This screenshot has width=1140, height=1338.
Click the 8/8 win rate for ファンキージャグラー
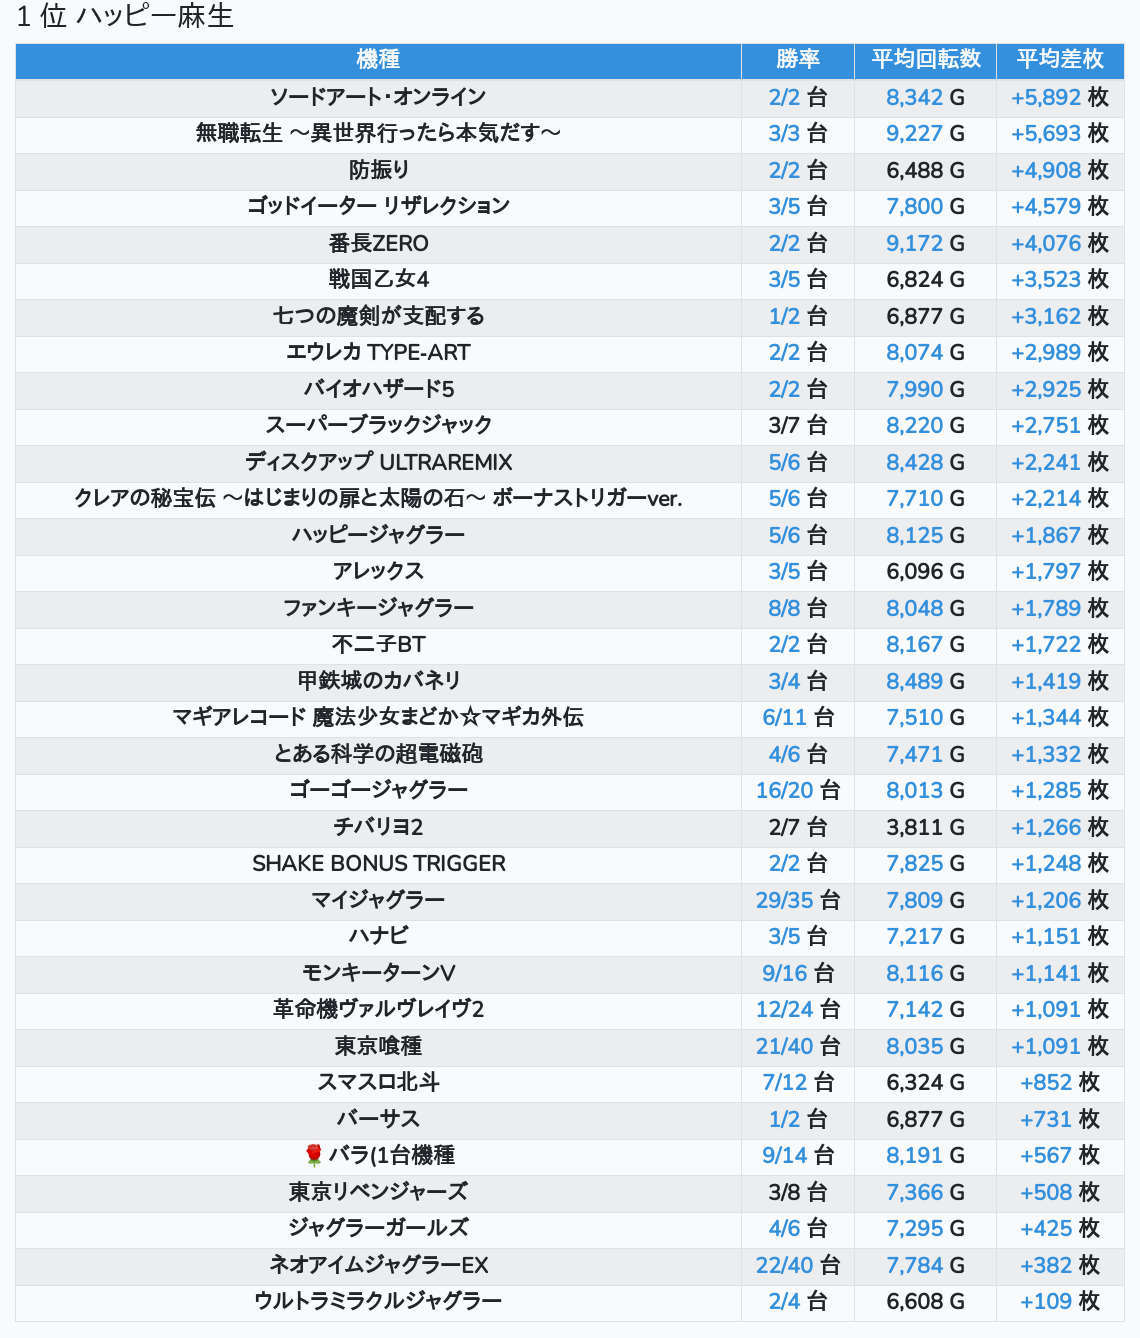click(x=784, y=608)
